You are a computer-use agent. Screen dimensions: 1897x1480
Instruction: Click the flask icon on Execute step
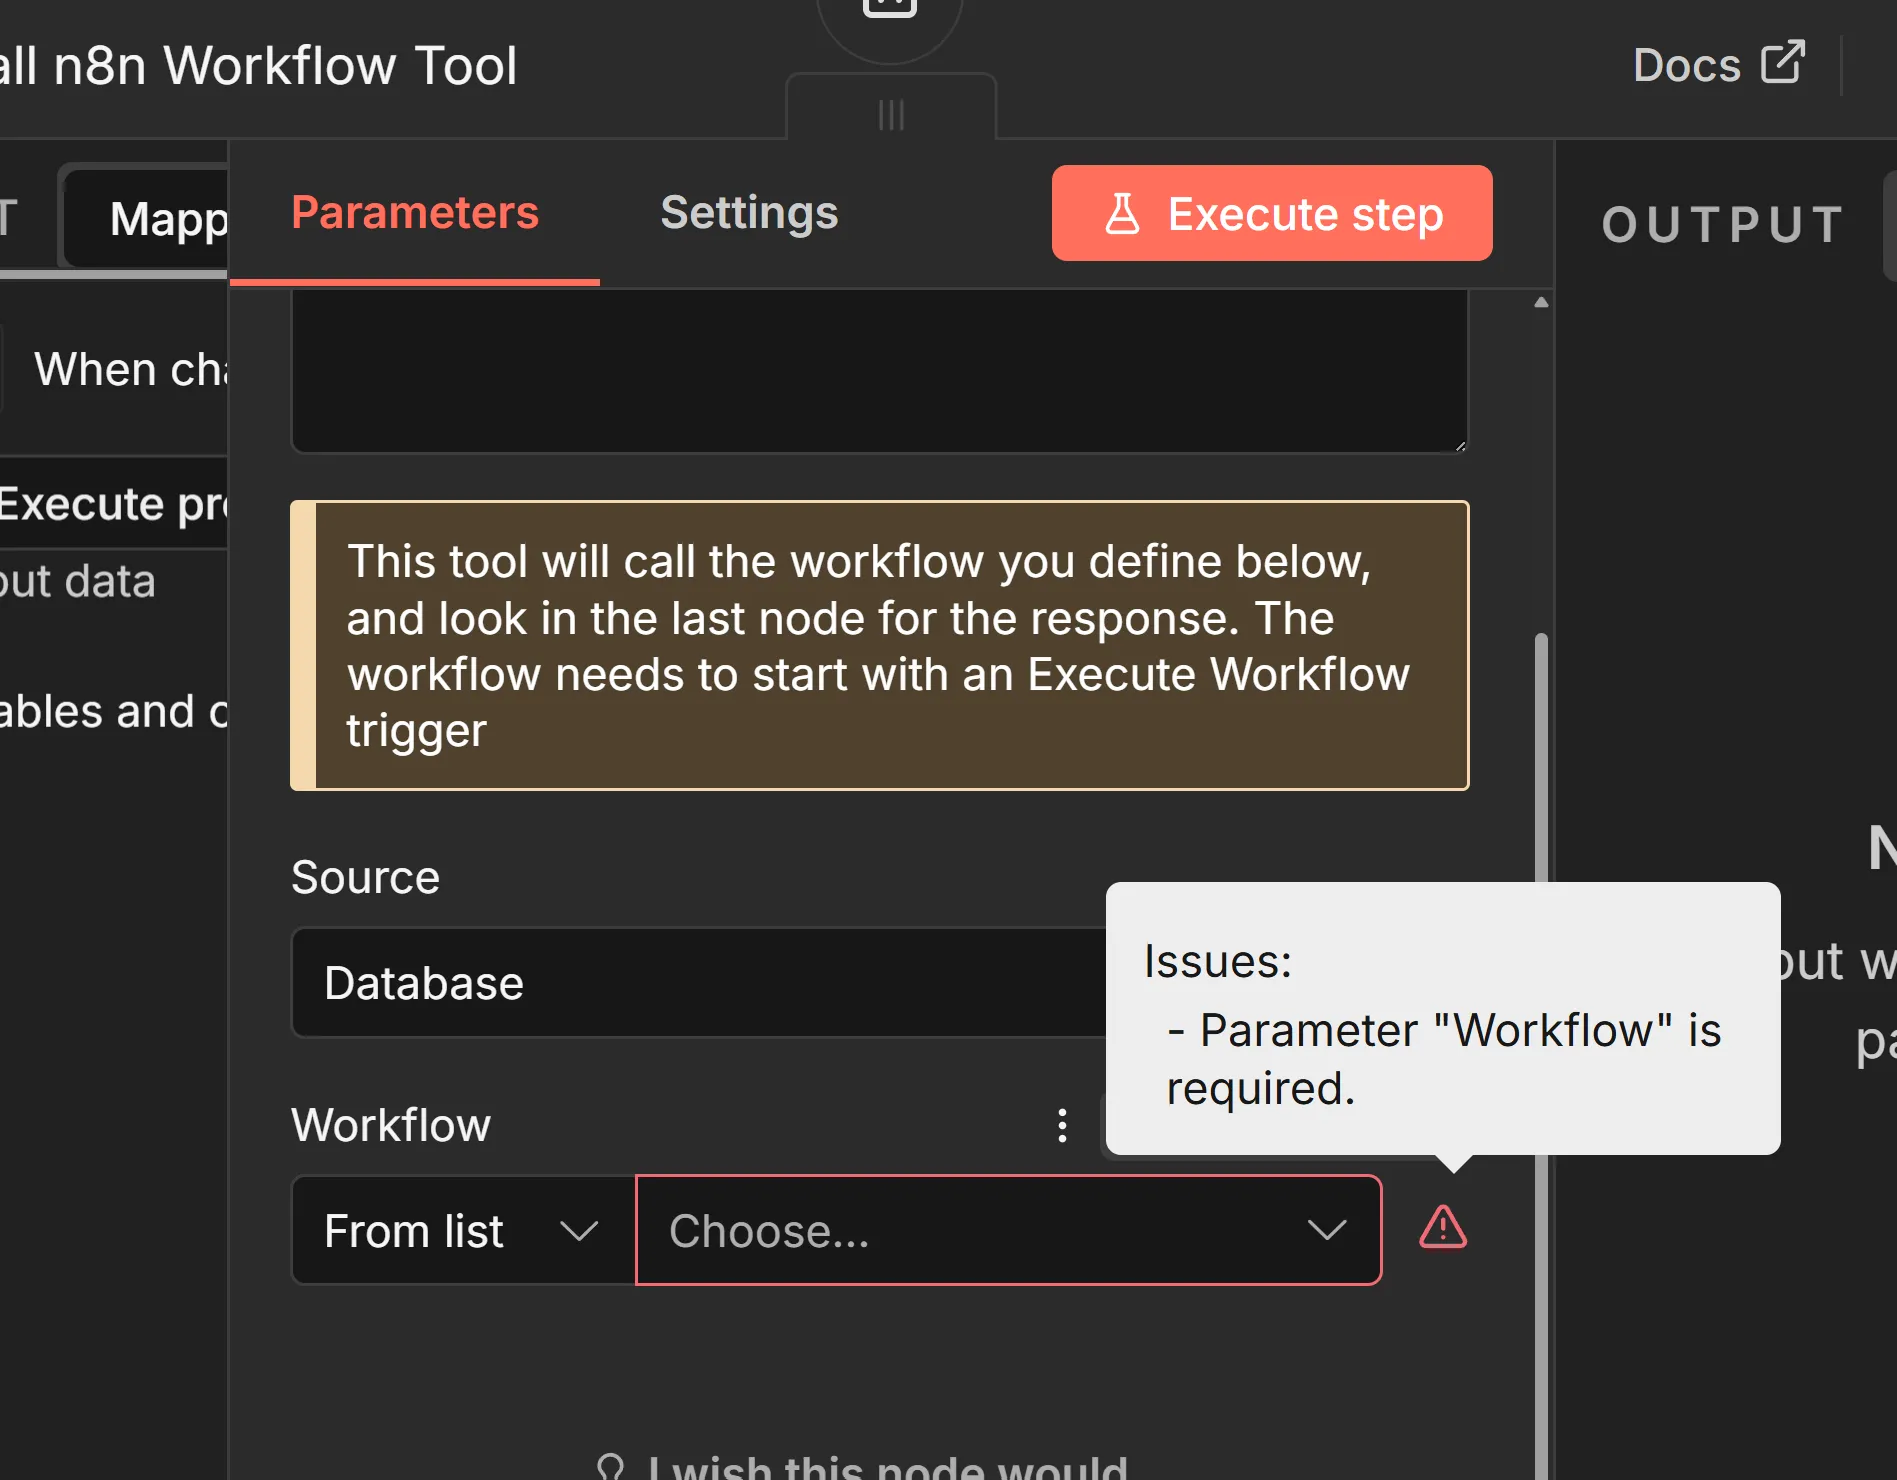1122,214
